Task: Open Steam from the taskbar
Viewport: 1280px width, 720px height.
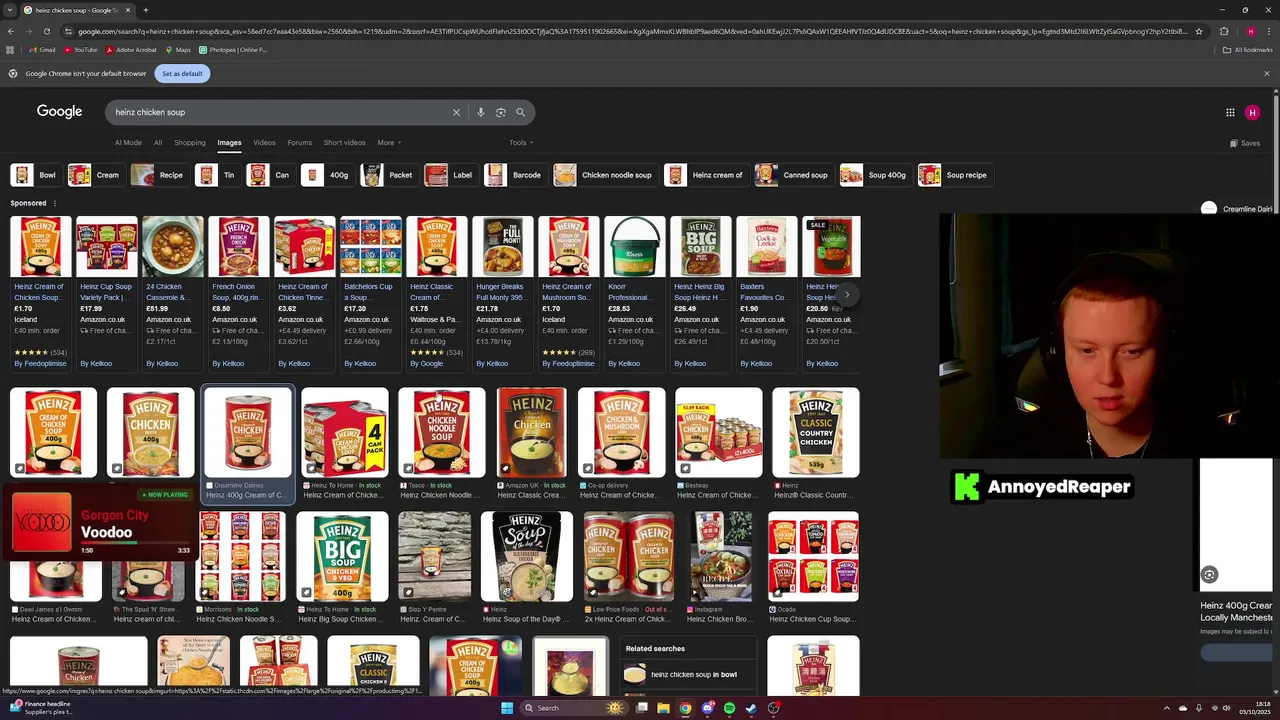Action: (751, 708)
